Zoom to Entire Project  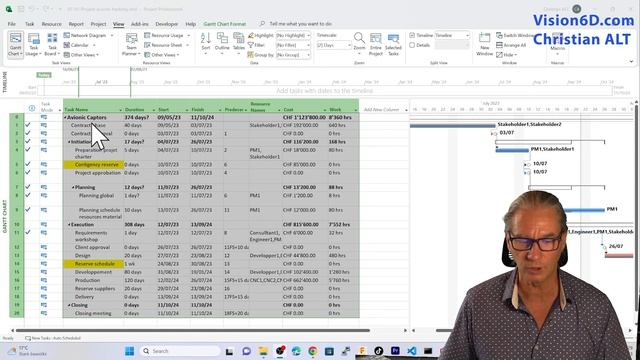(376, 44)
